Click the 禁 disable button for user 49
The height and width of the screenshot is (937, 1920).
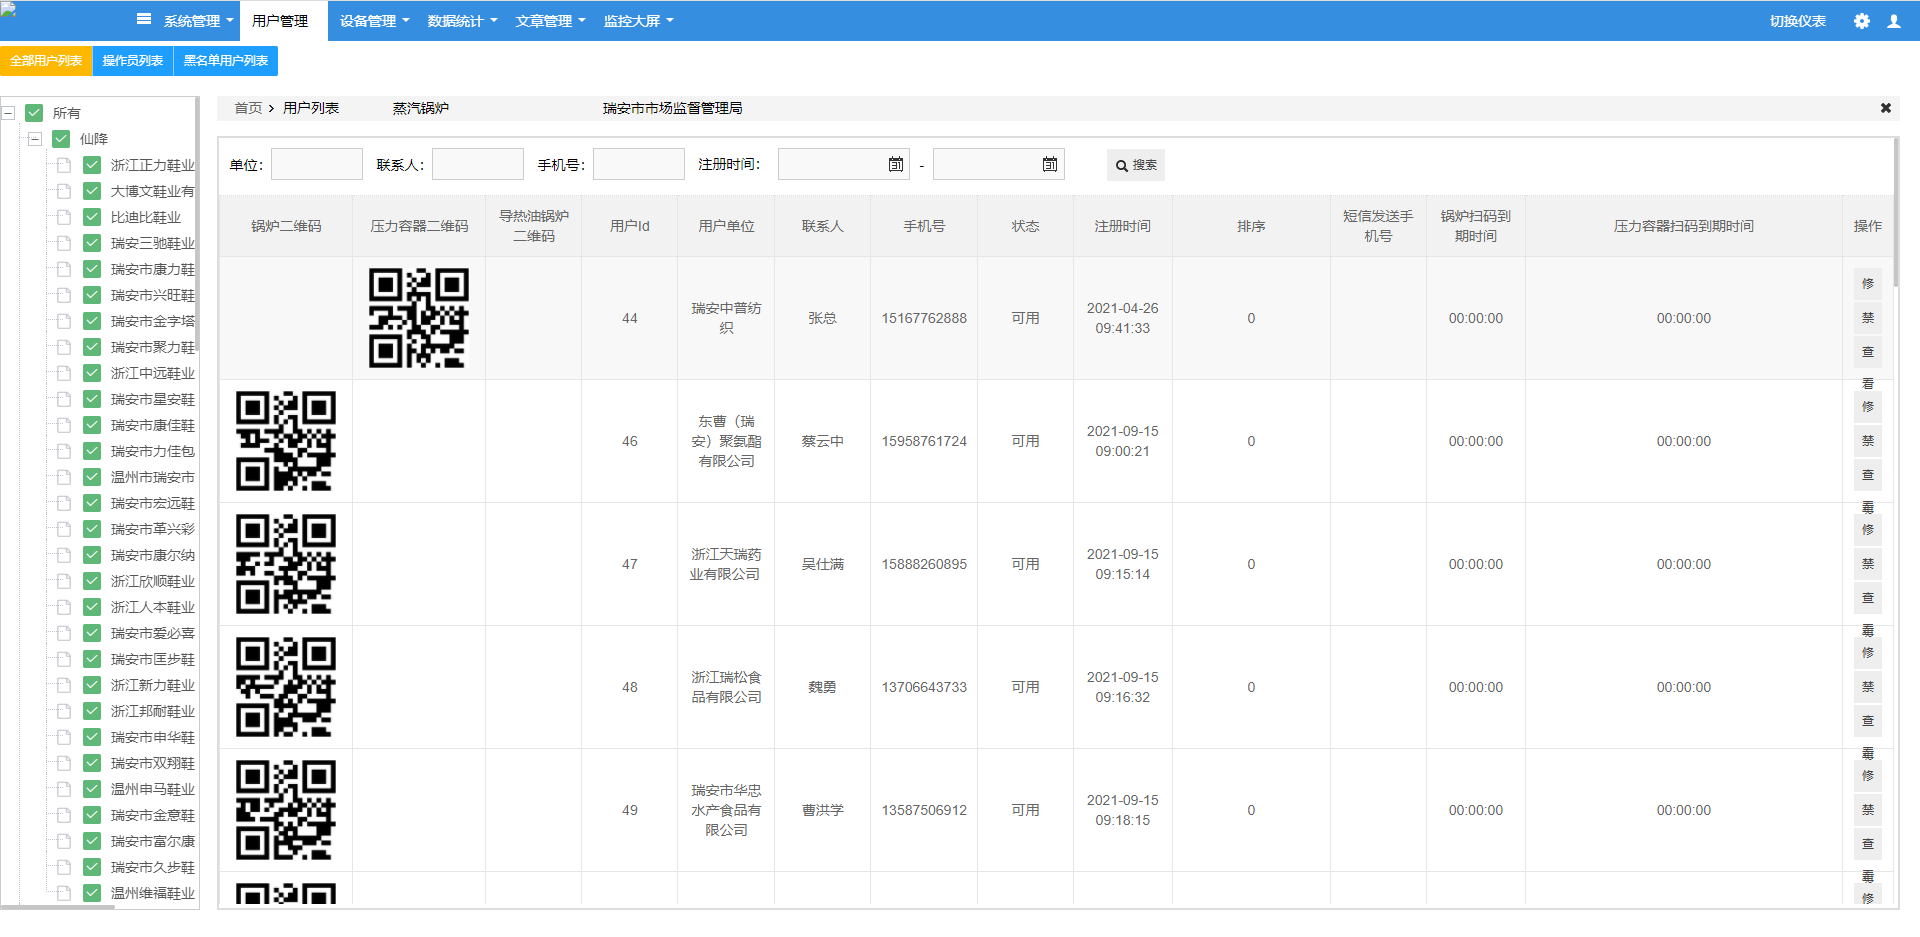coord(1867,810)
